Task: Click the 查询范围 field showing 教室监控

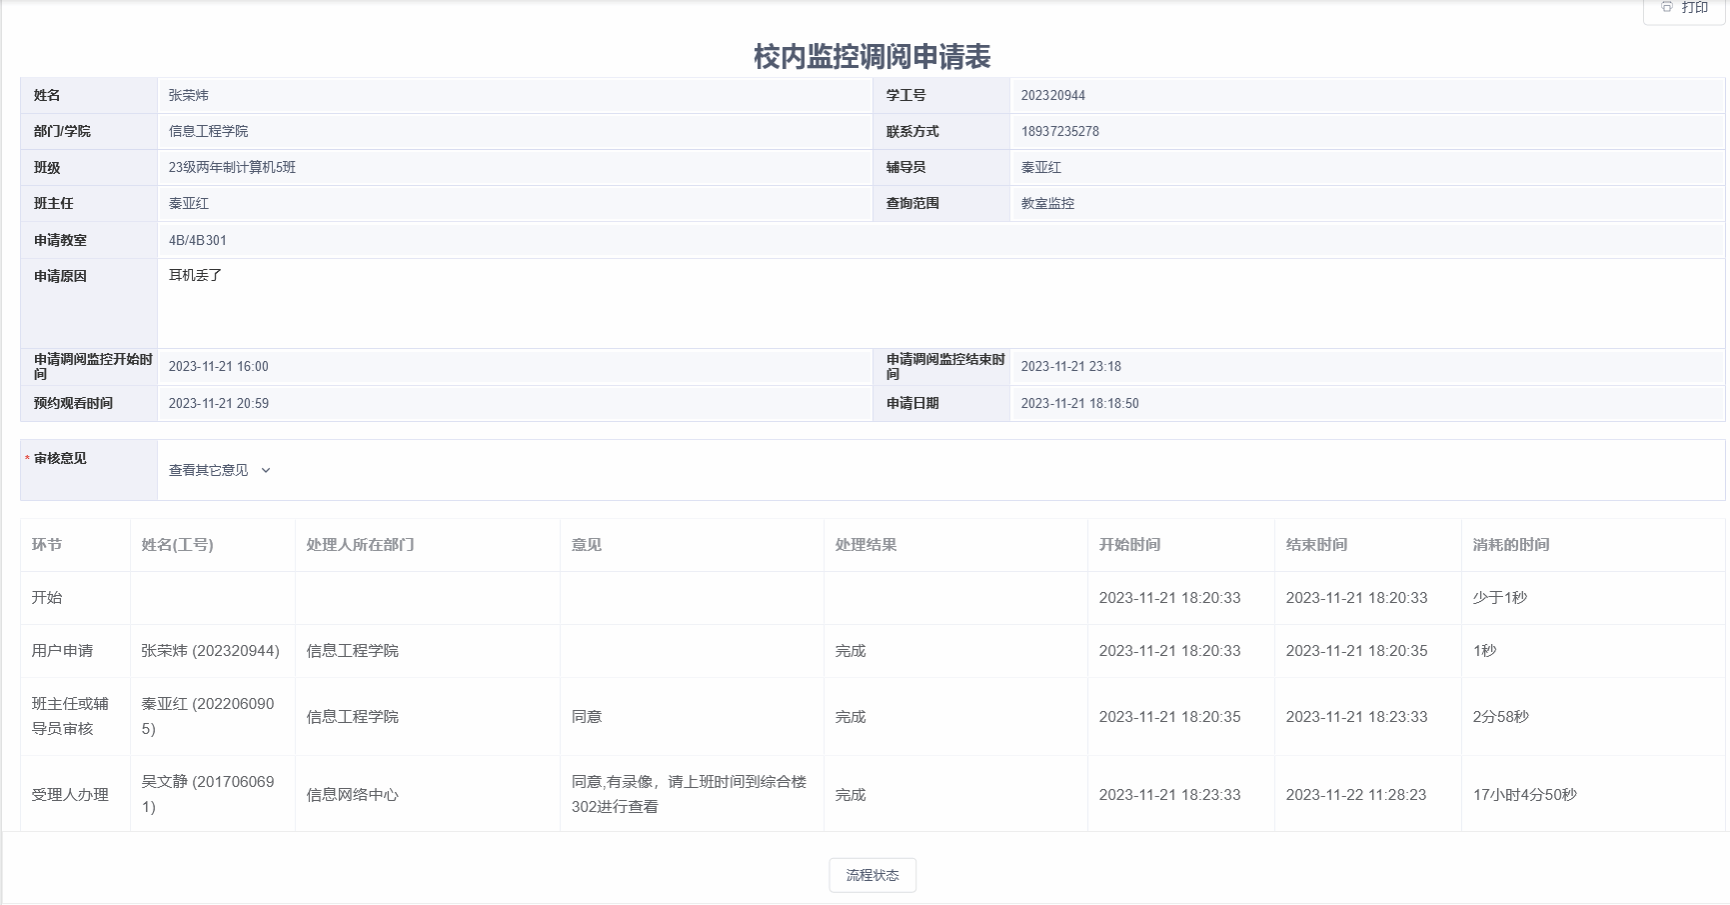Action: point(1366,204)
